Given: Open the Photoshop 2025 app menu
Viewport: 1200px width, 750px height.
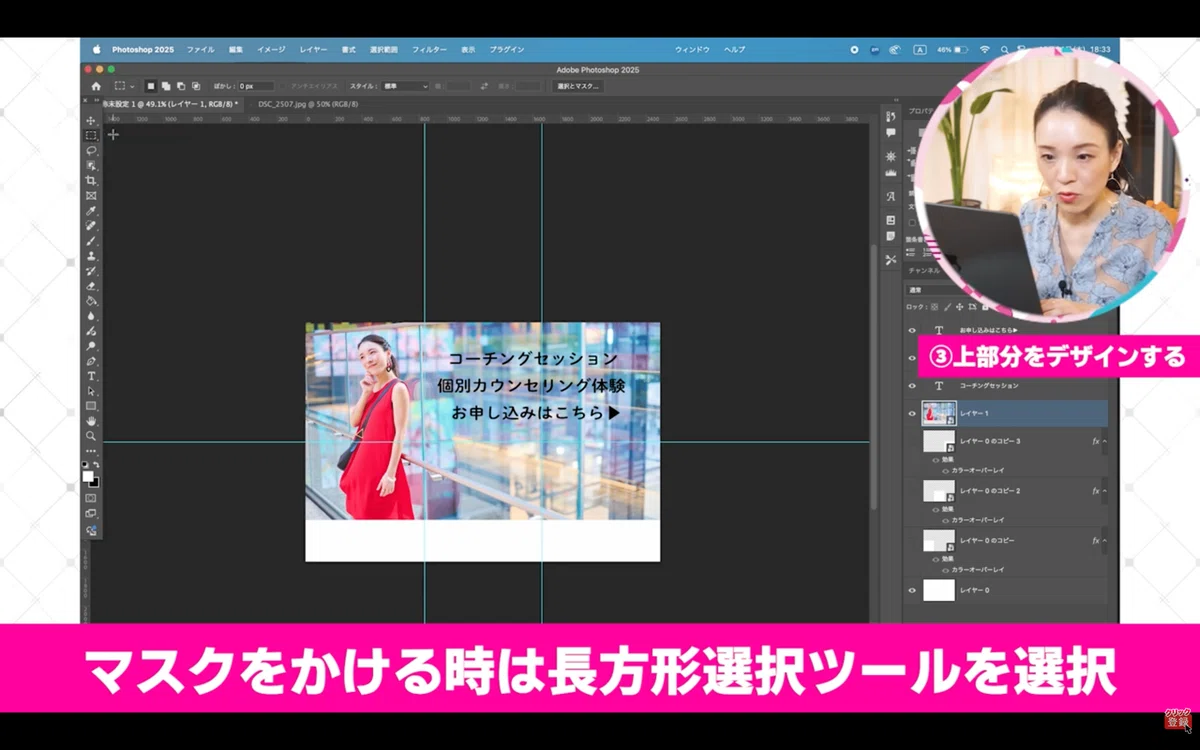Looking at the screenshot, I should (142, 49).
